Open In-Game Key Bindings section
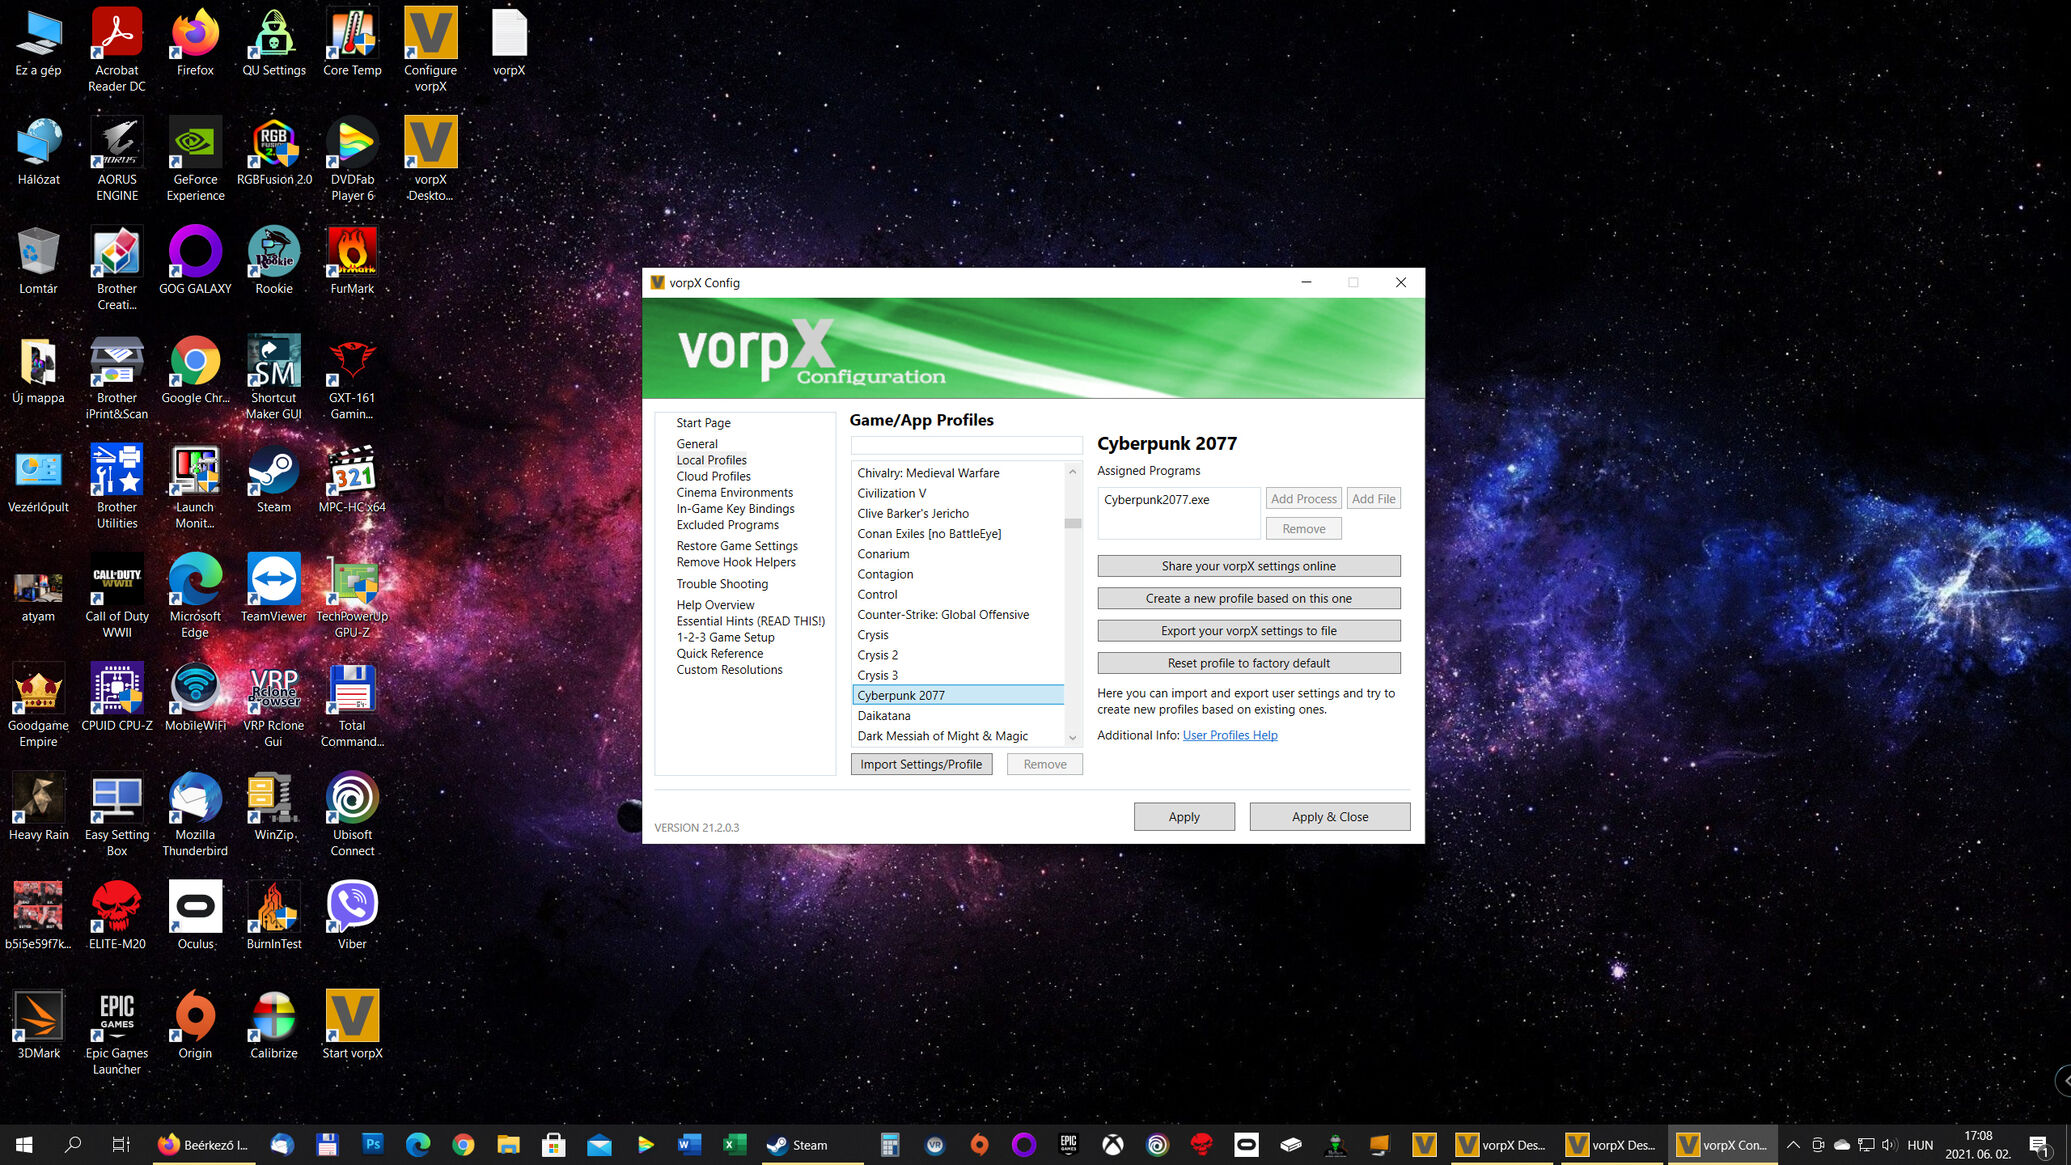 click(735, 508)
